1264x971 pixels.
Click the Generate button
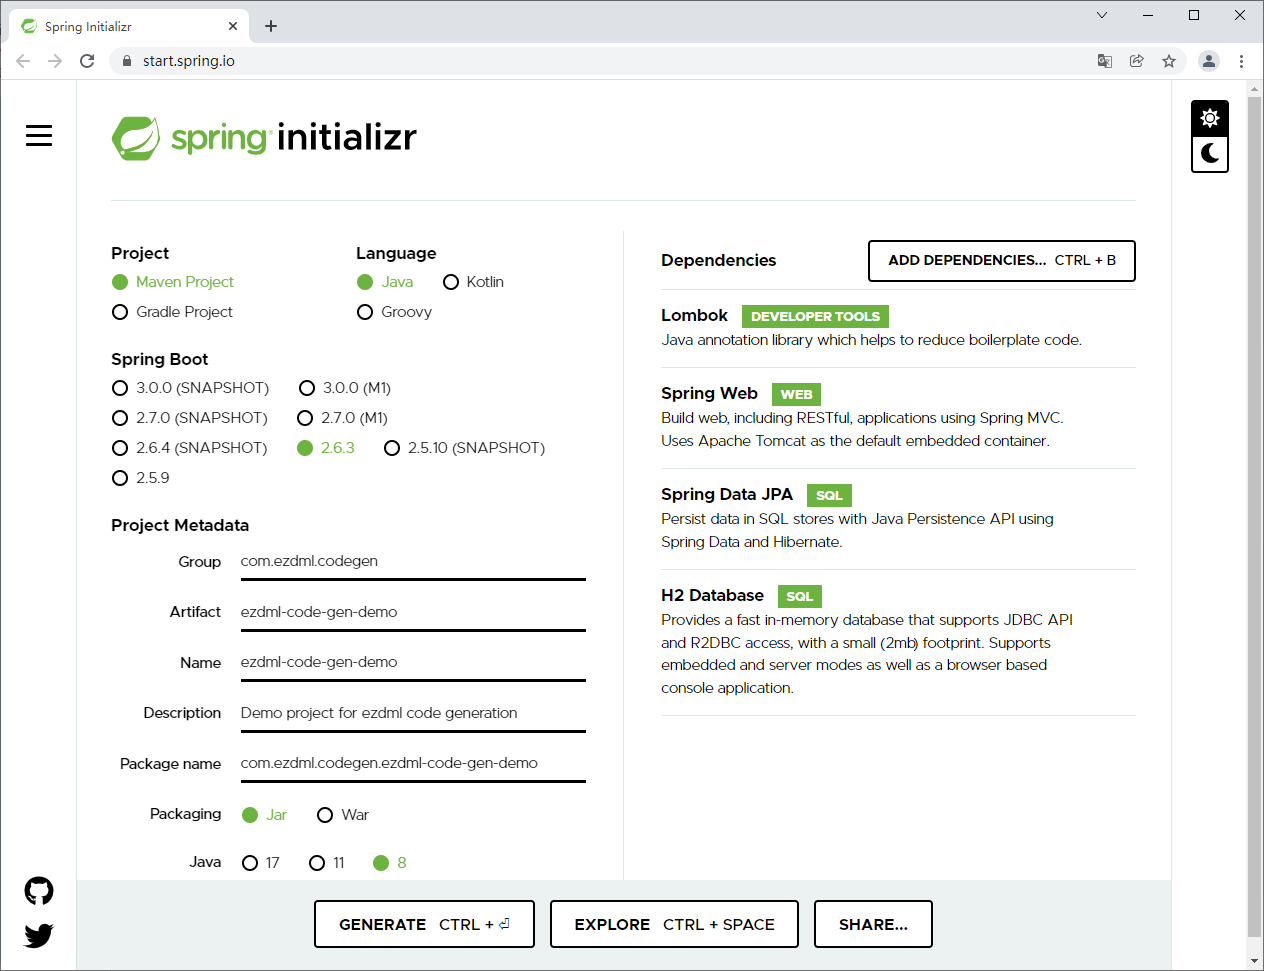click(x=424, y=924)
